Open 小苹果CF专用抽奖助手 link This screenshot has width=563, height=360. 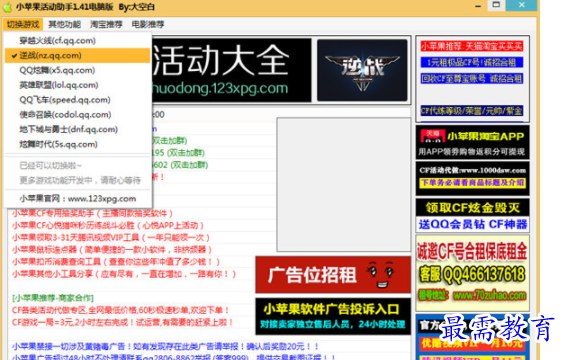click(x=92, y=213)
